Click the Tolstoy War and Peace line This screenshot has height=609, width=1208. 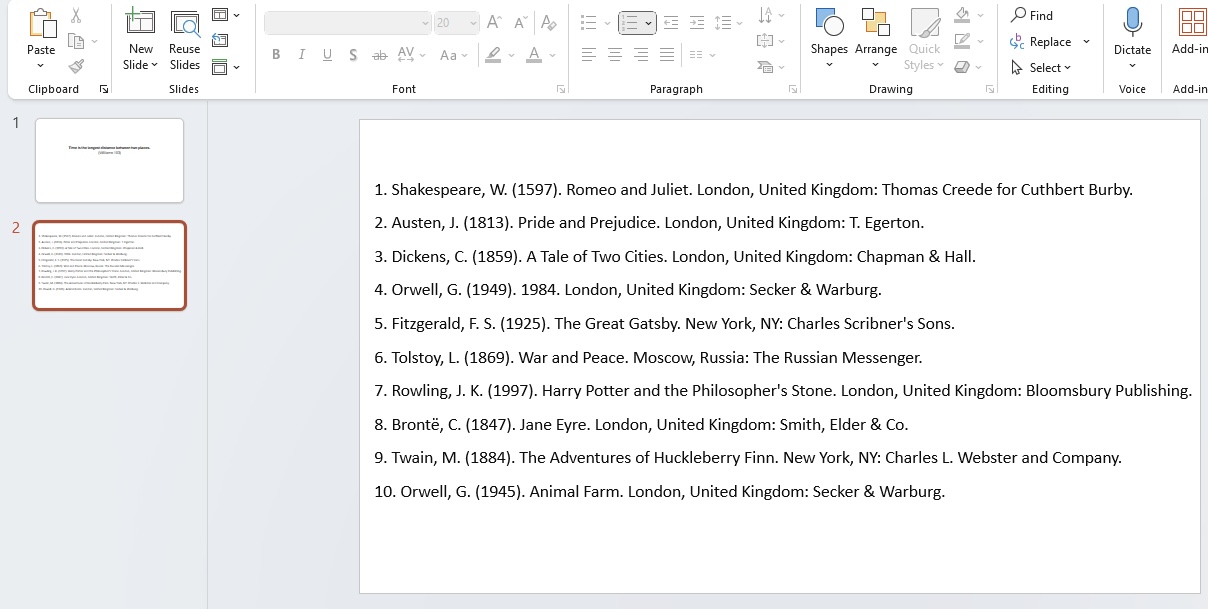(x=648, y=357)
